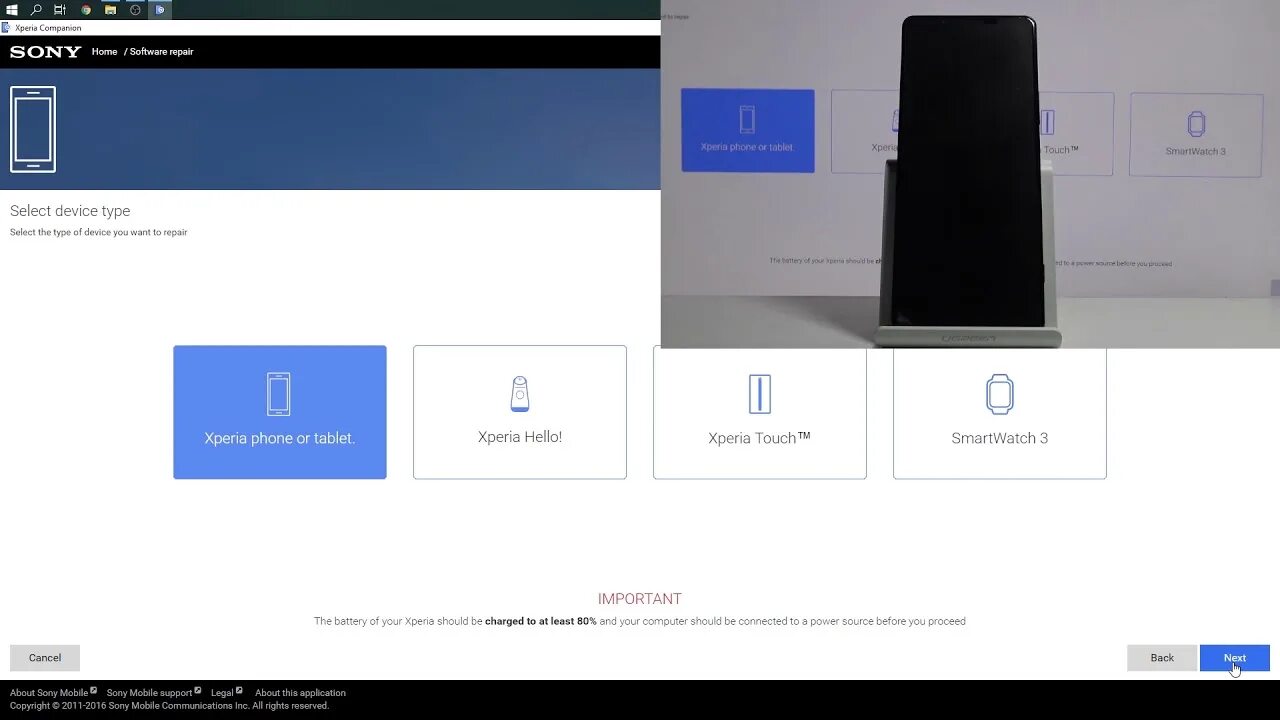Open the Home breadcrumb link
Screen dimensions: 1280x720
coord(104,52)
